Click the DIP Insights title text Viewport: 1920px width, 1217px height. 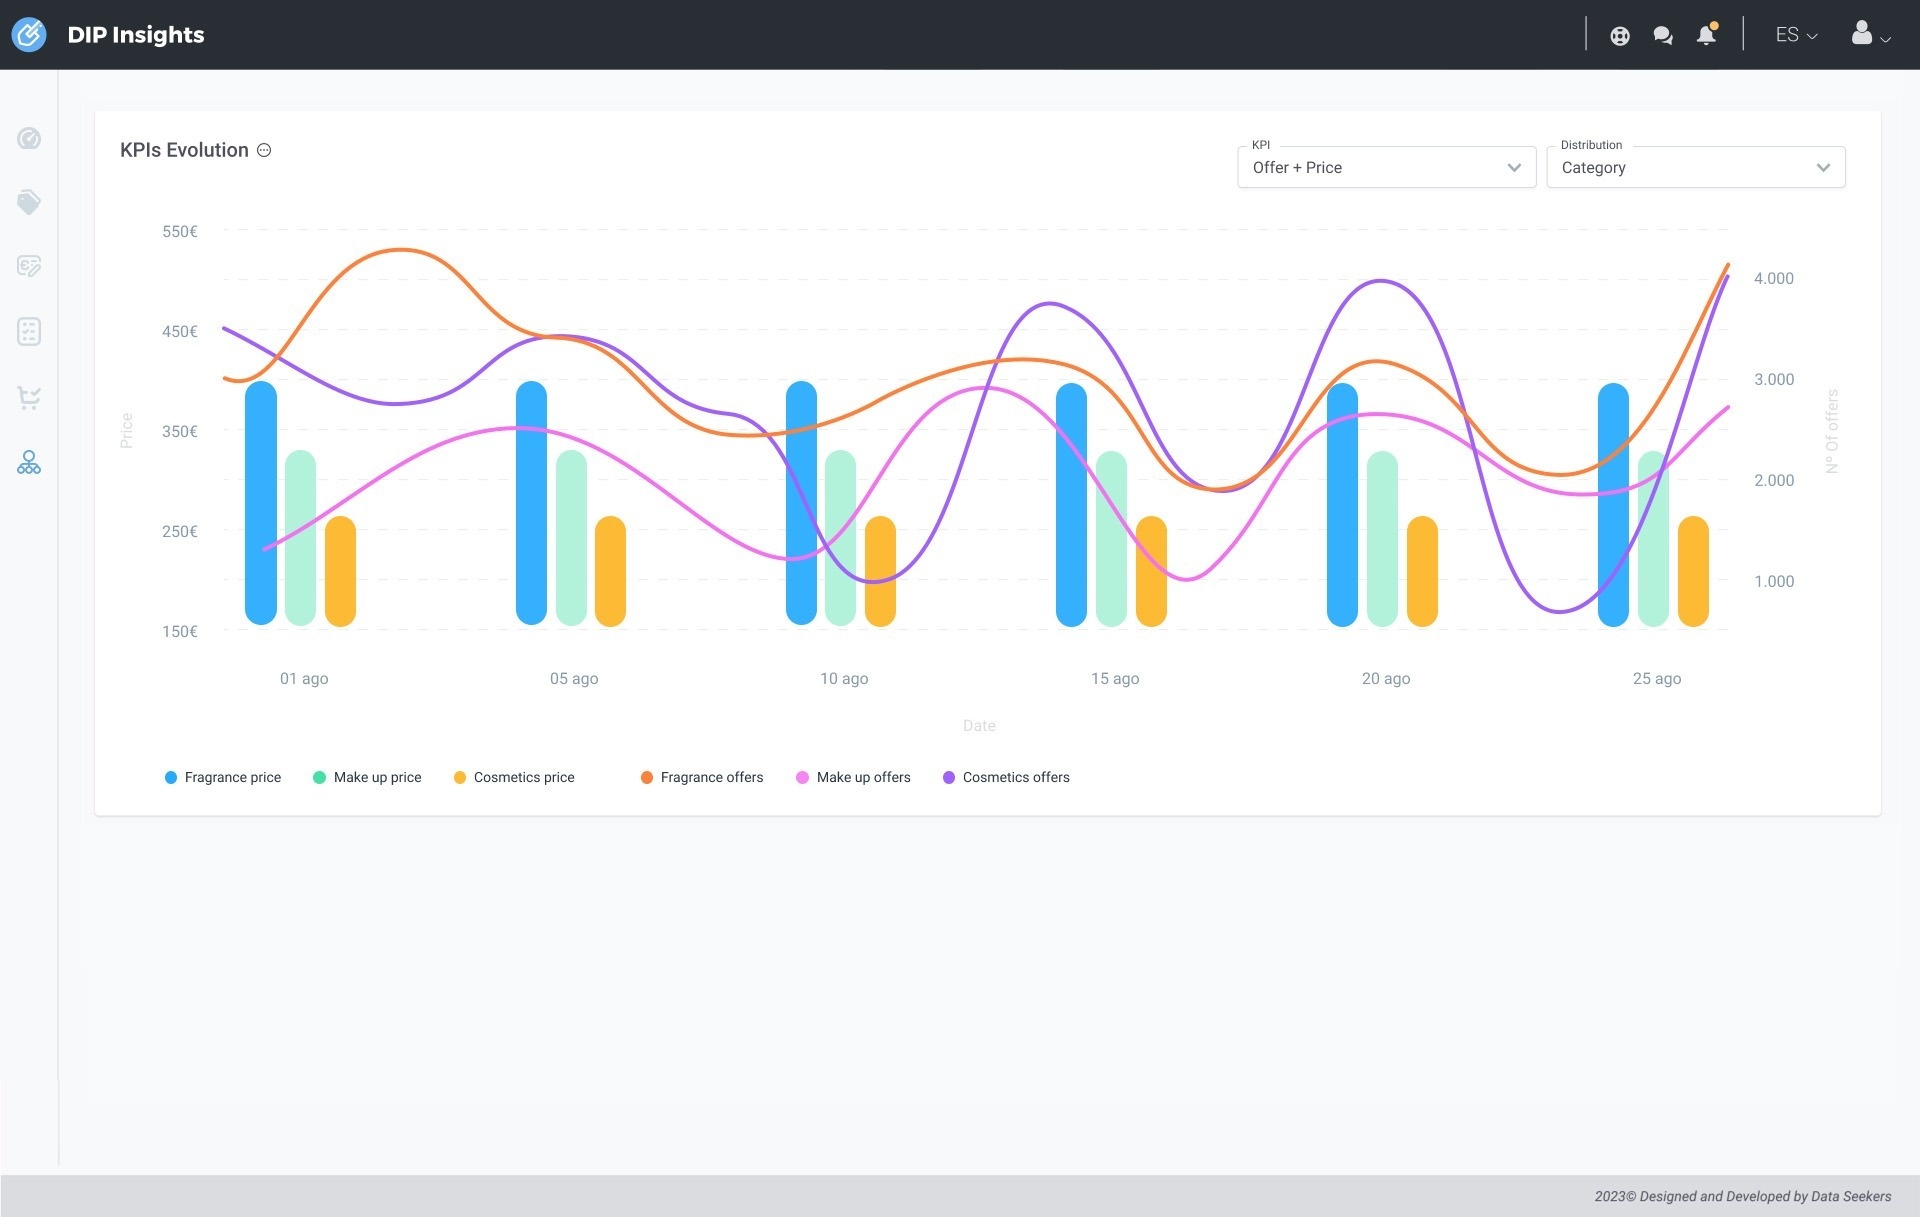[x=136, y=35]
